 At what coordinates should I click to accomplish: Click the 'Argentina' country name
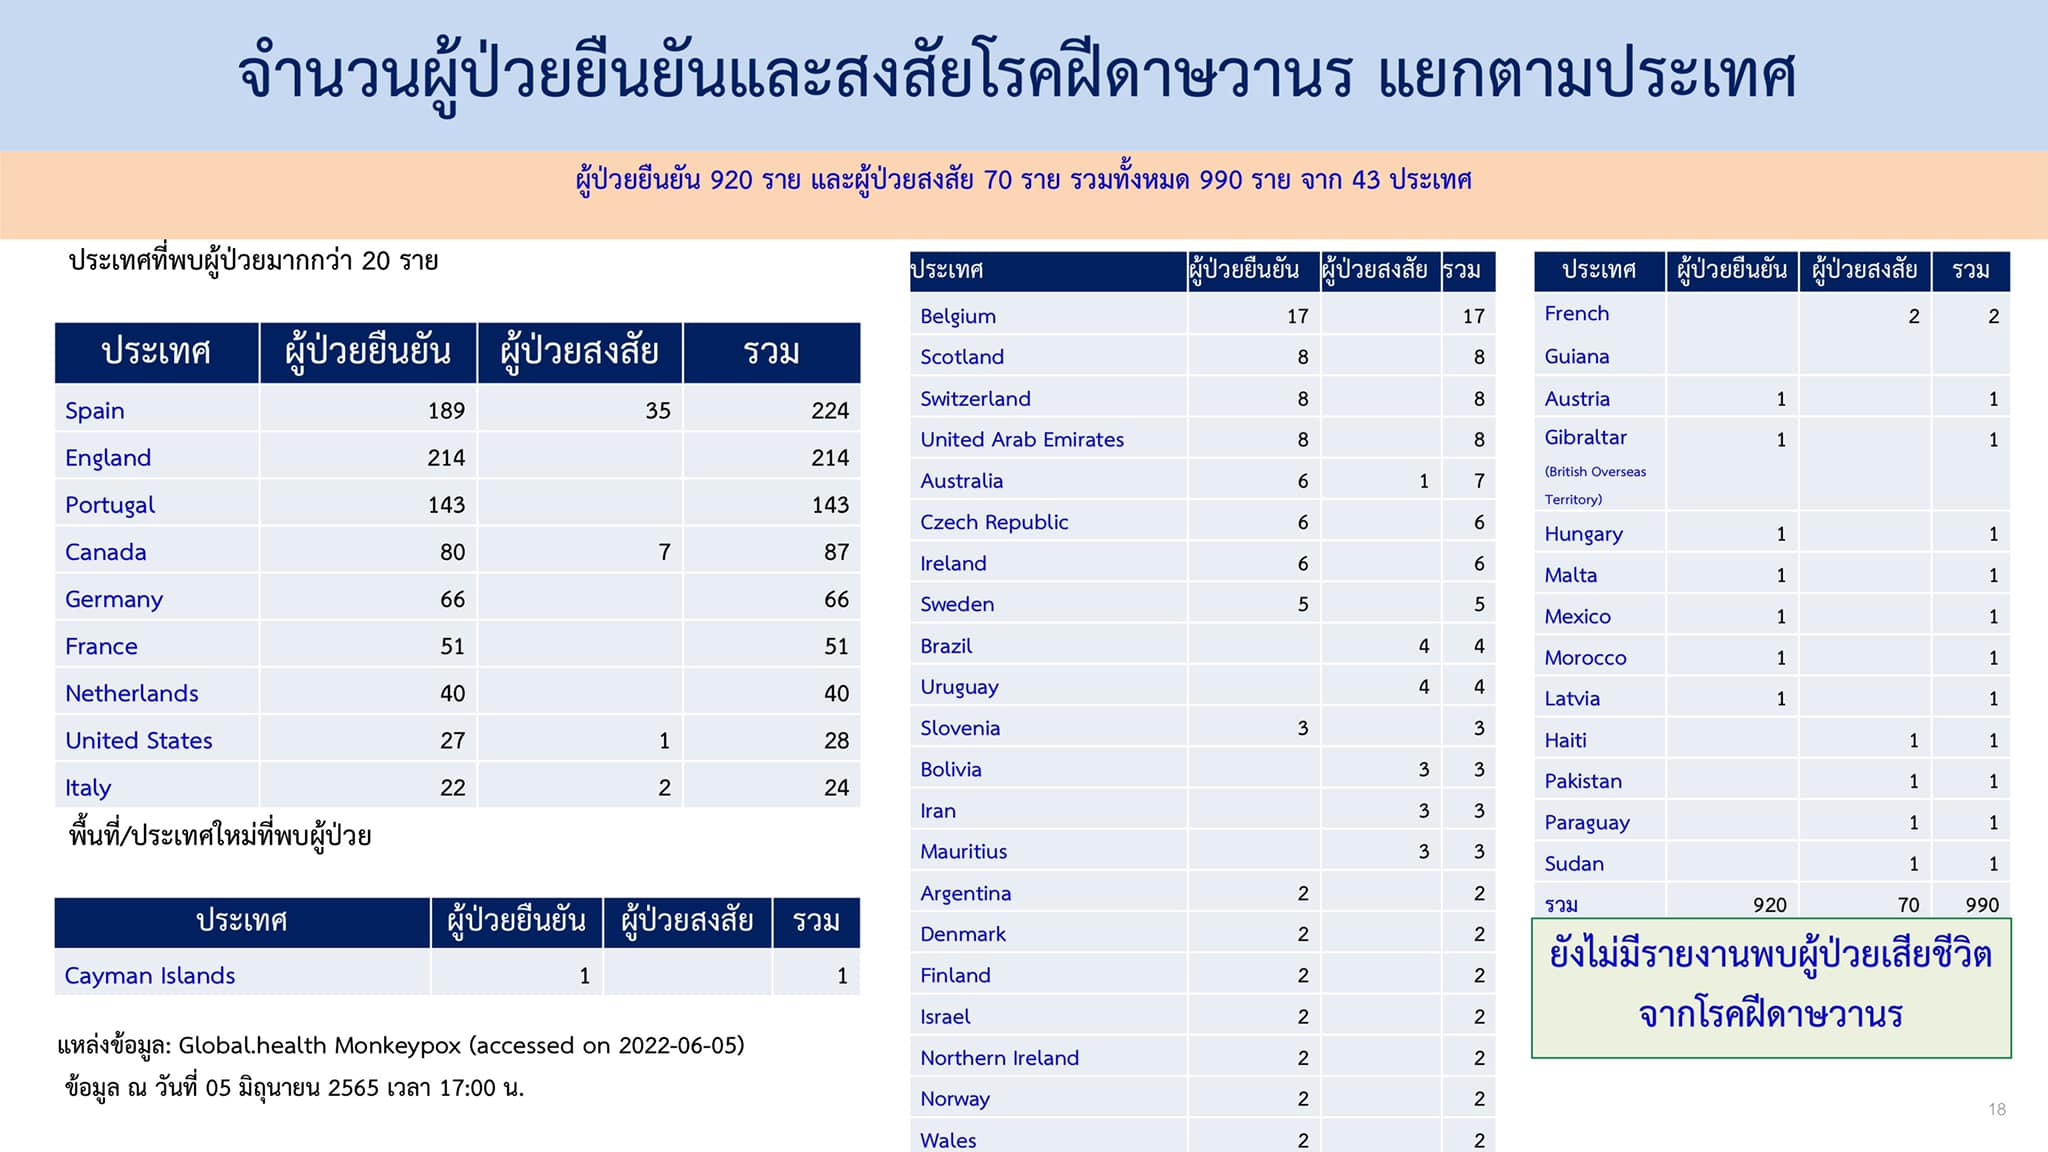click(x=965, y=894)
